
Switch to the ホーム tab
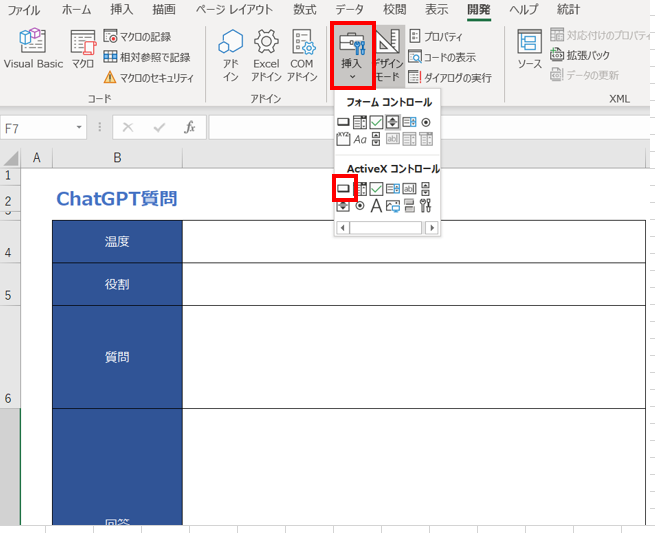(x=76, y=10)
